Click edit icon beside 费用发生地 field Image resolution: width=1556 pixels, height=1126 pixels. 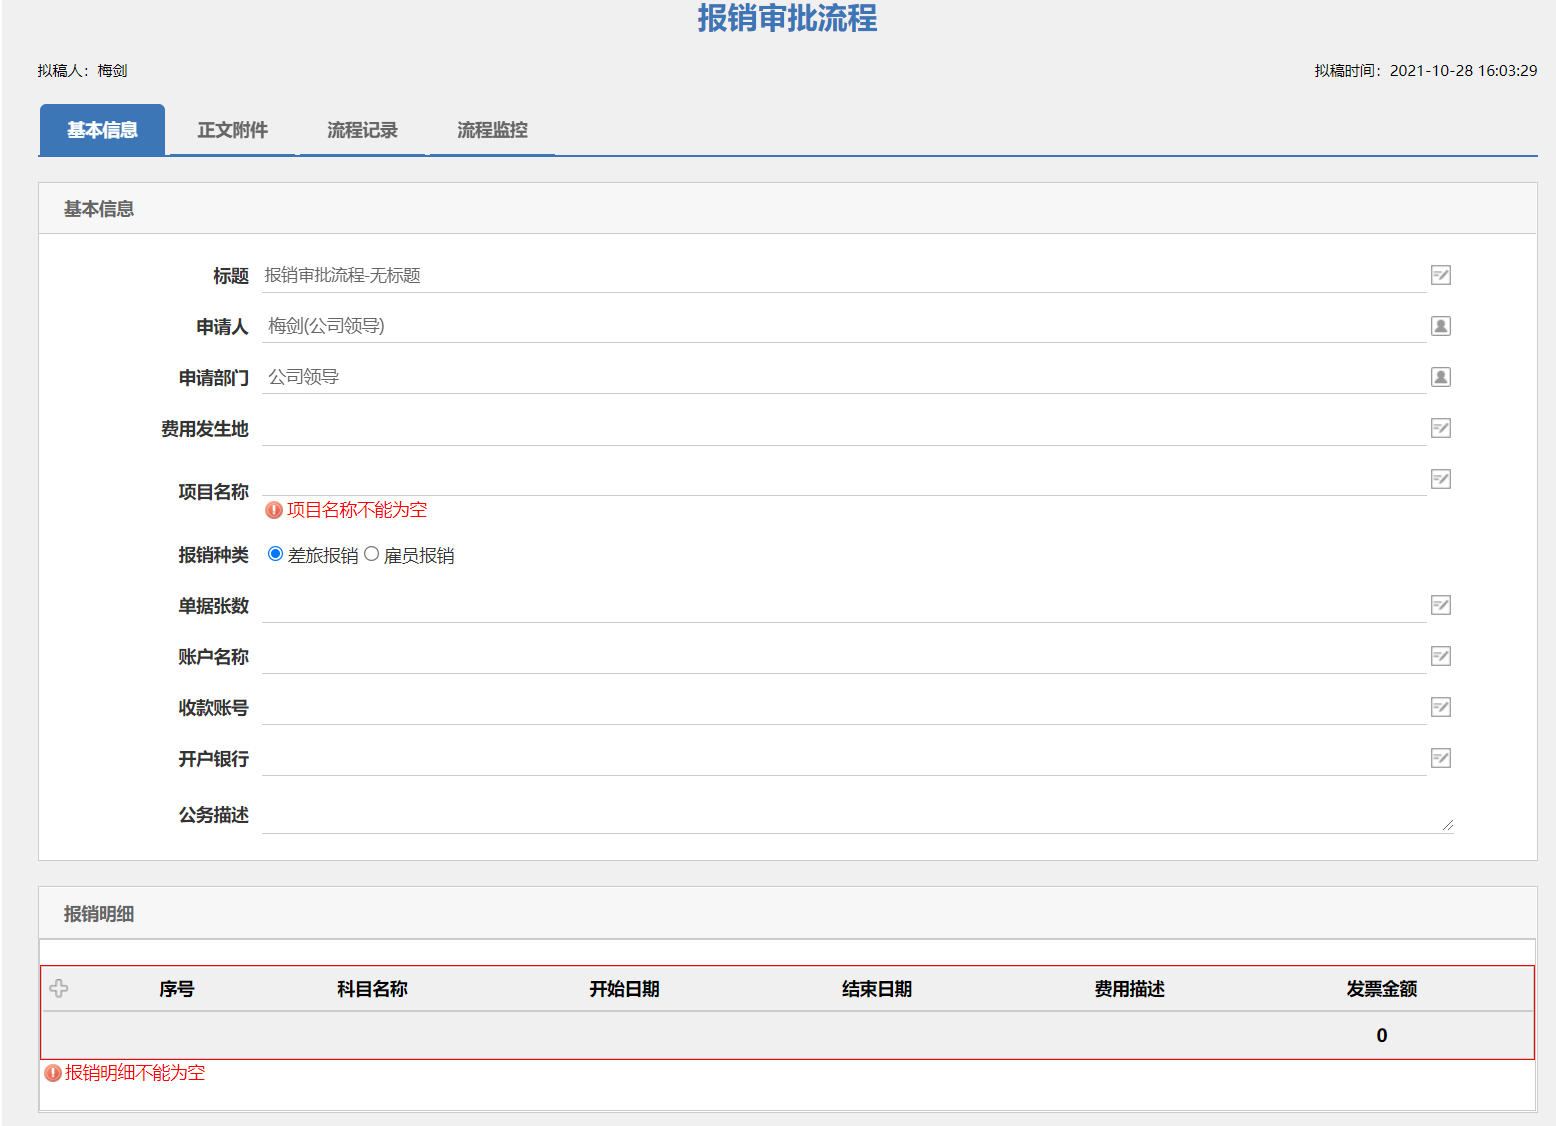[1440, 428]
